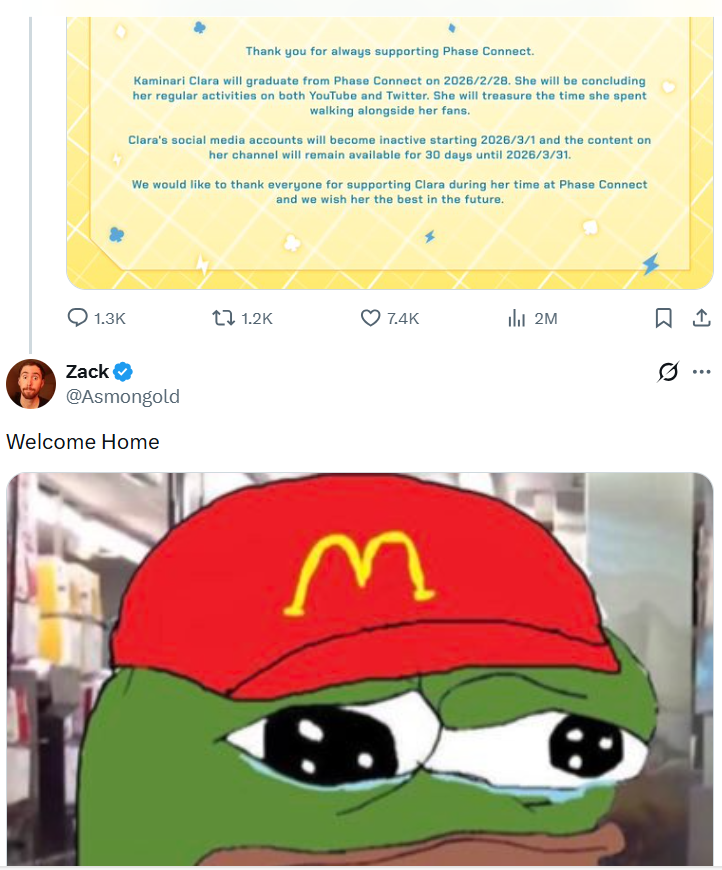Image resolution: width=722 pixels, height=870 pixels.
Task: Open replies via the speech bubble icon
Action: pyautogui.click(x=77, y=318)
